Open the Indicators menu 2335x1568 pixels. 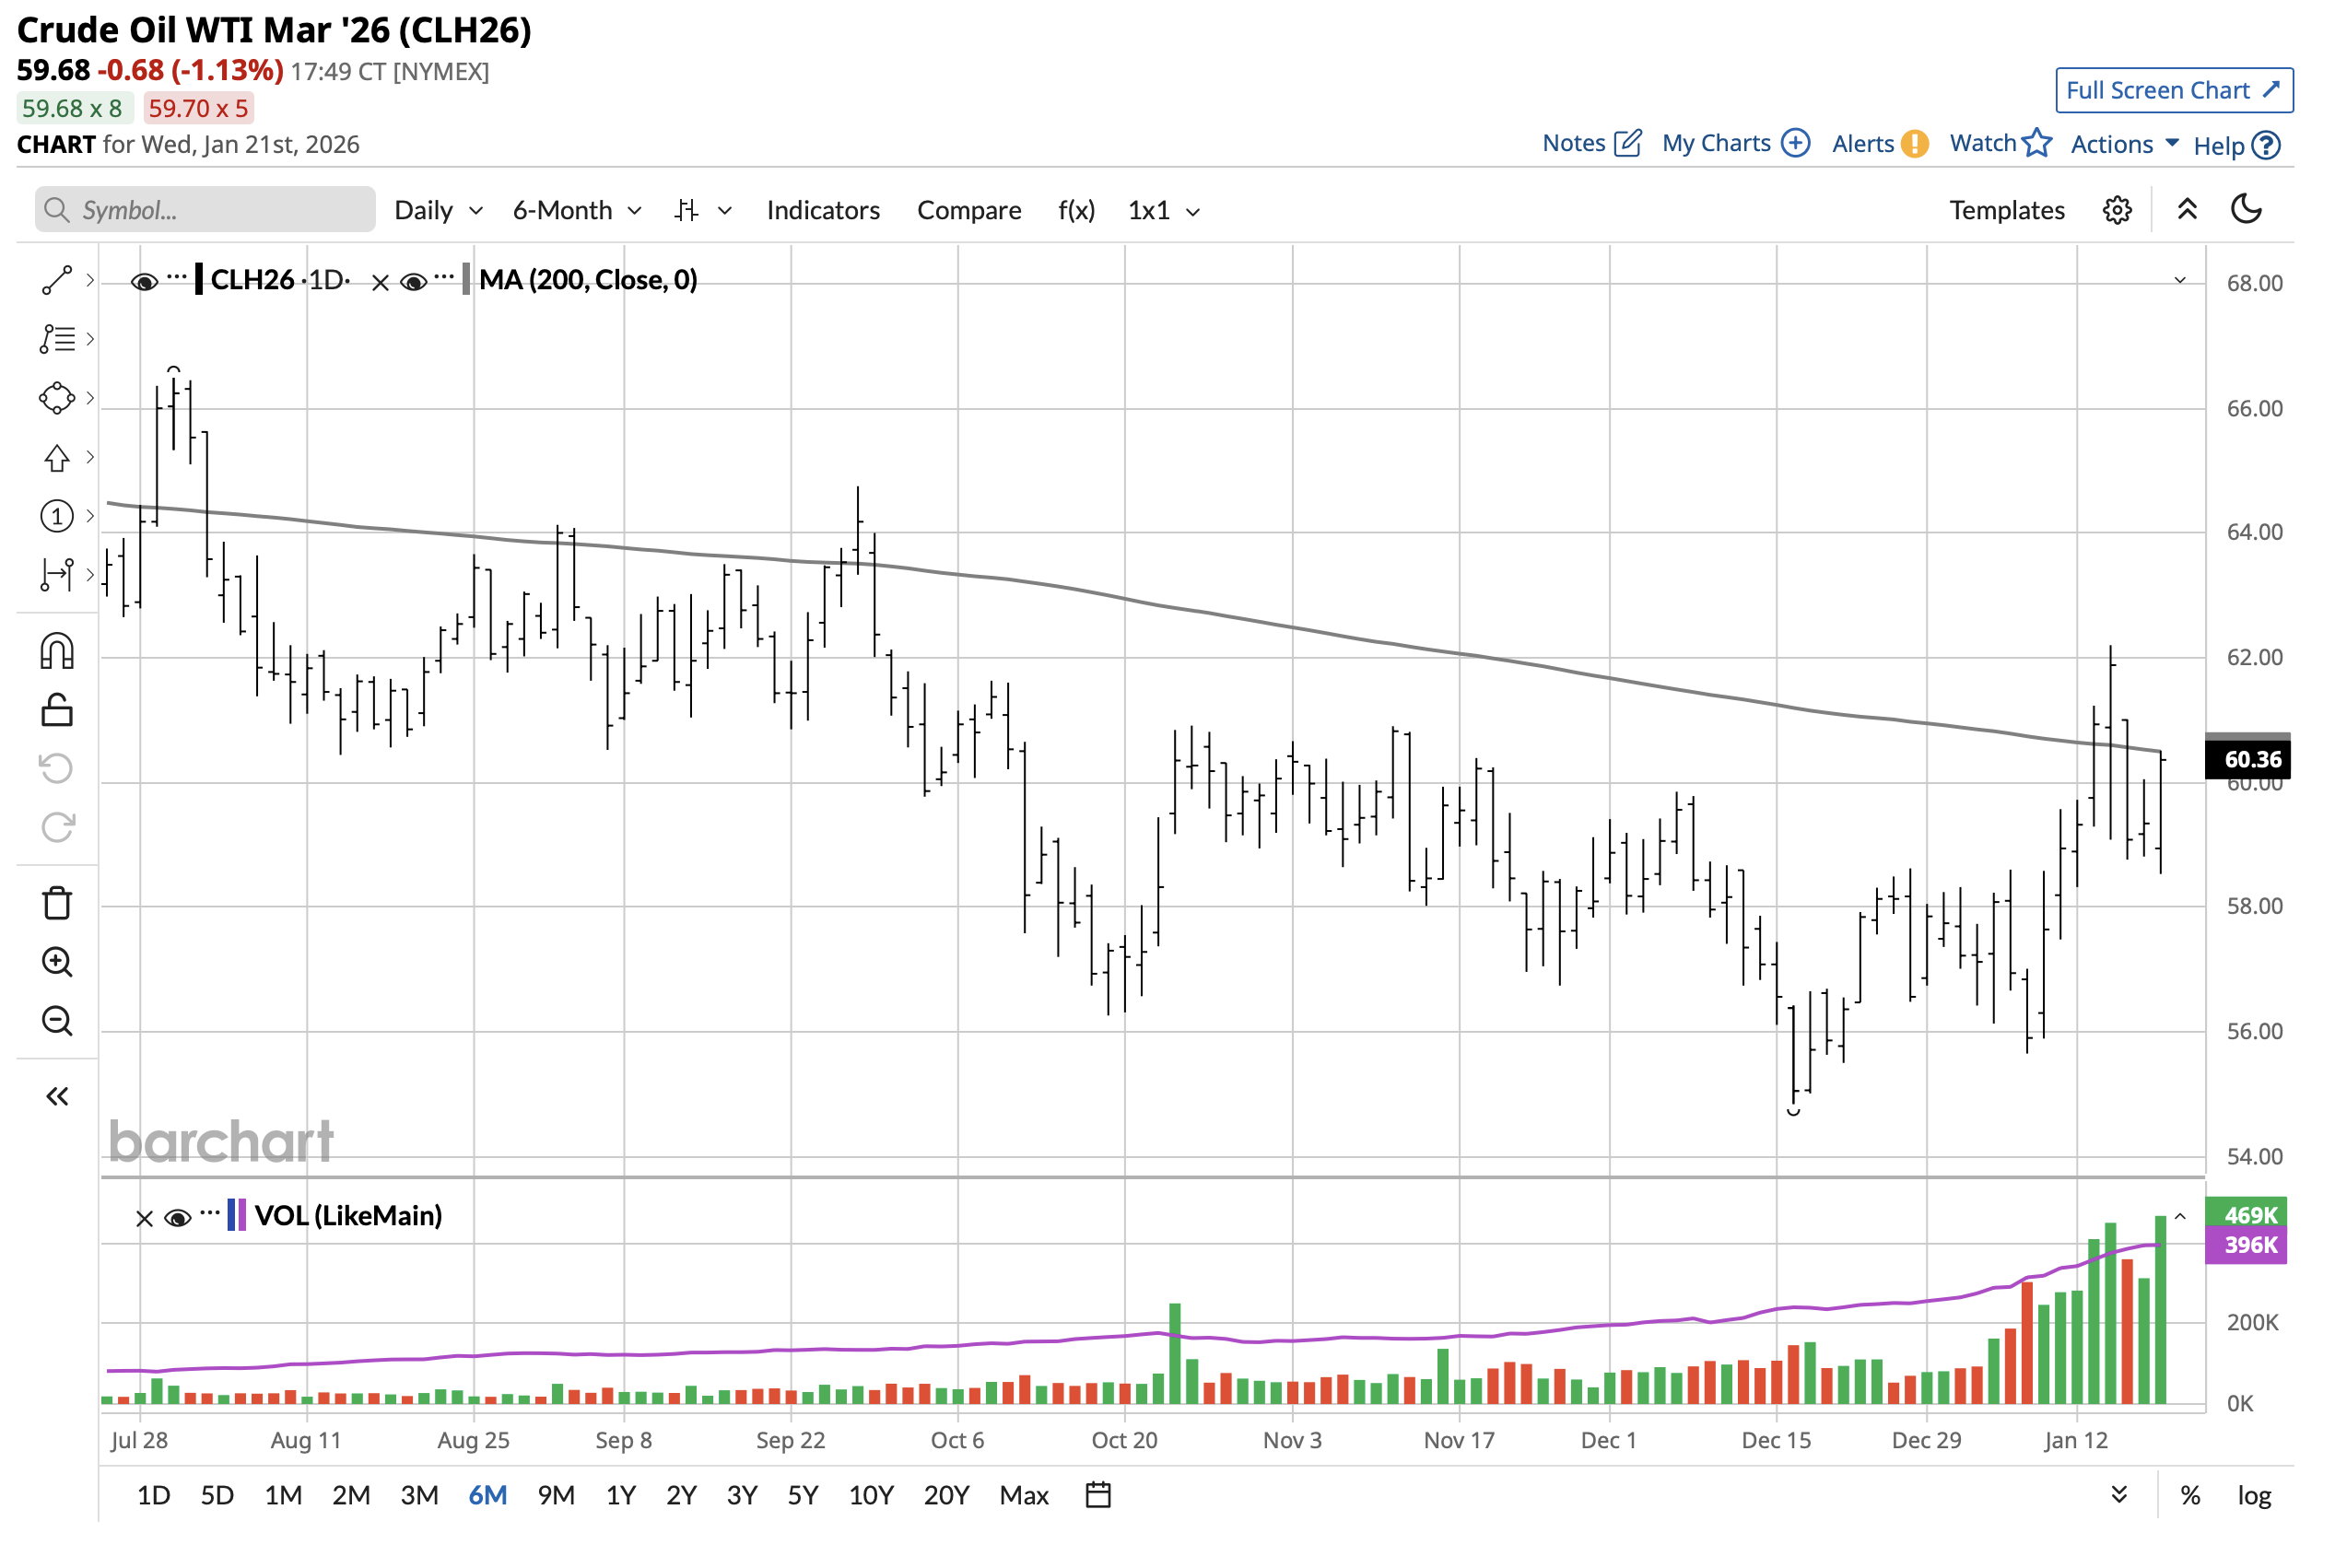(x=823, y=210)
